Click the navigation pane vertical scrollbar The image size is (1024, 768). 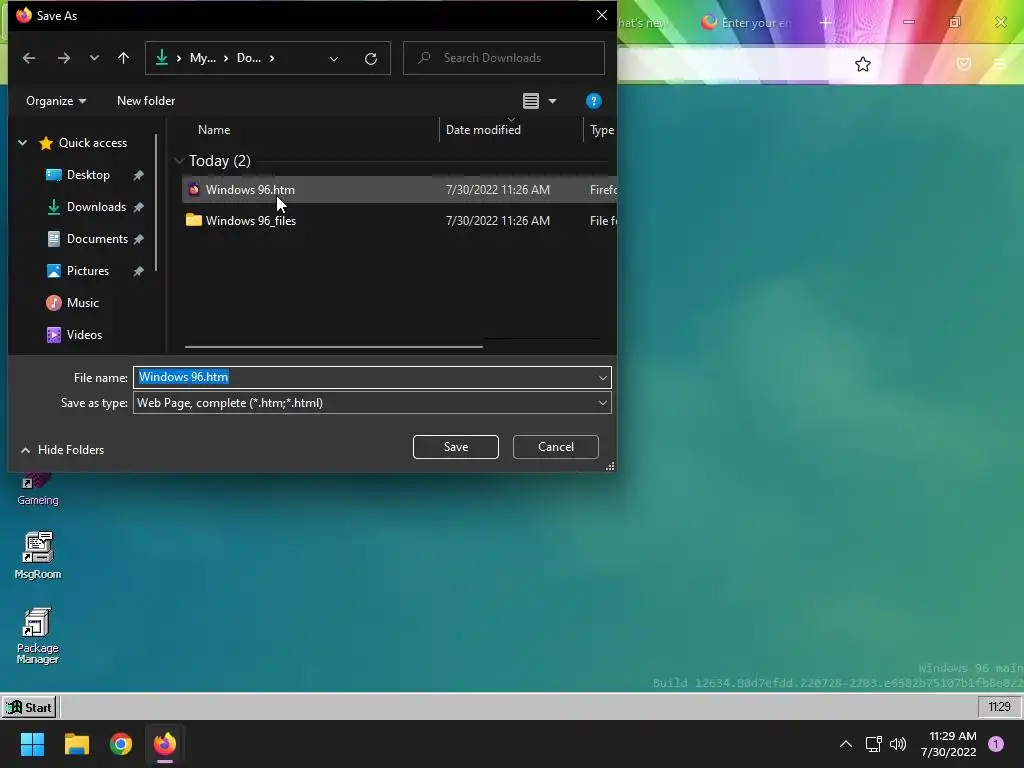pos(156,202)
